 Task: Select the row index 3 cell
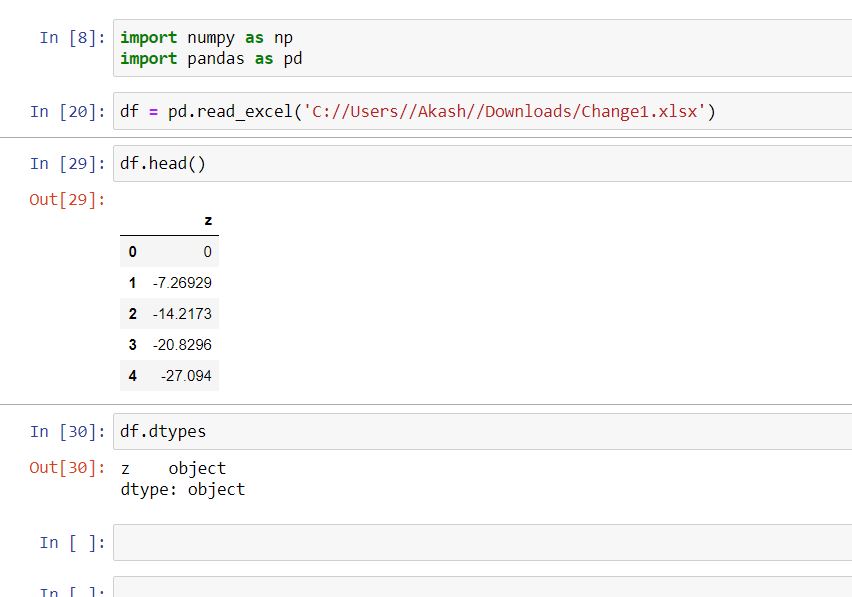coord(133,344)
